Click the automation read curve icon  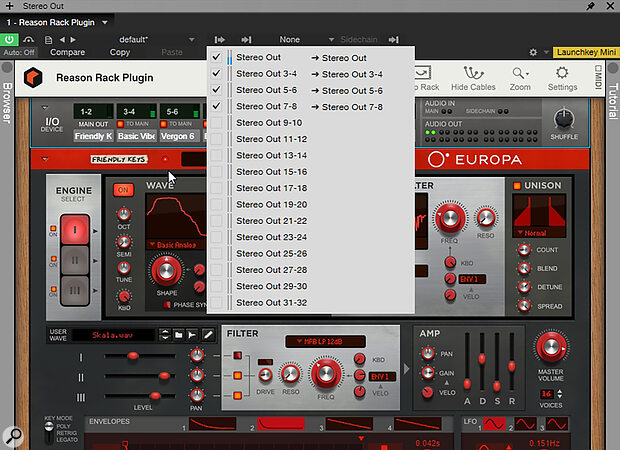(x=28, y=40)
